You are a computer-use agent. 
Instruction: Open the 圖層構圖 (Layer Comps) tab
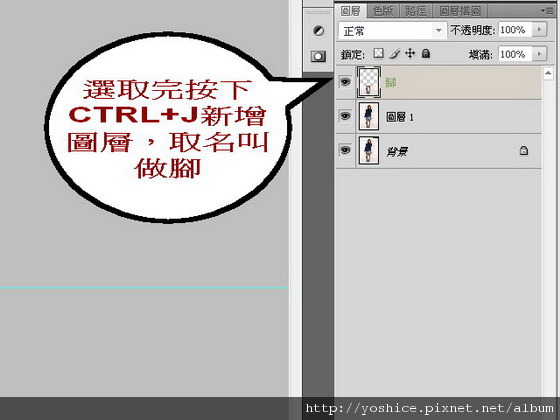460,11
